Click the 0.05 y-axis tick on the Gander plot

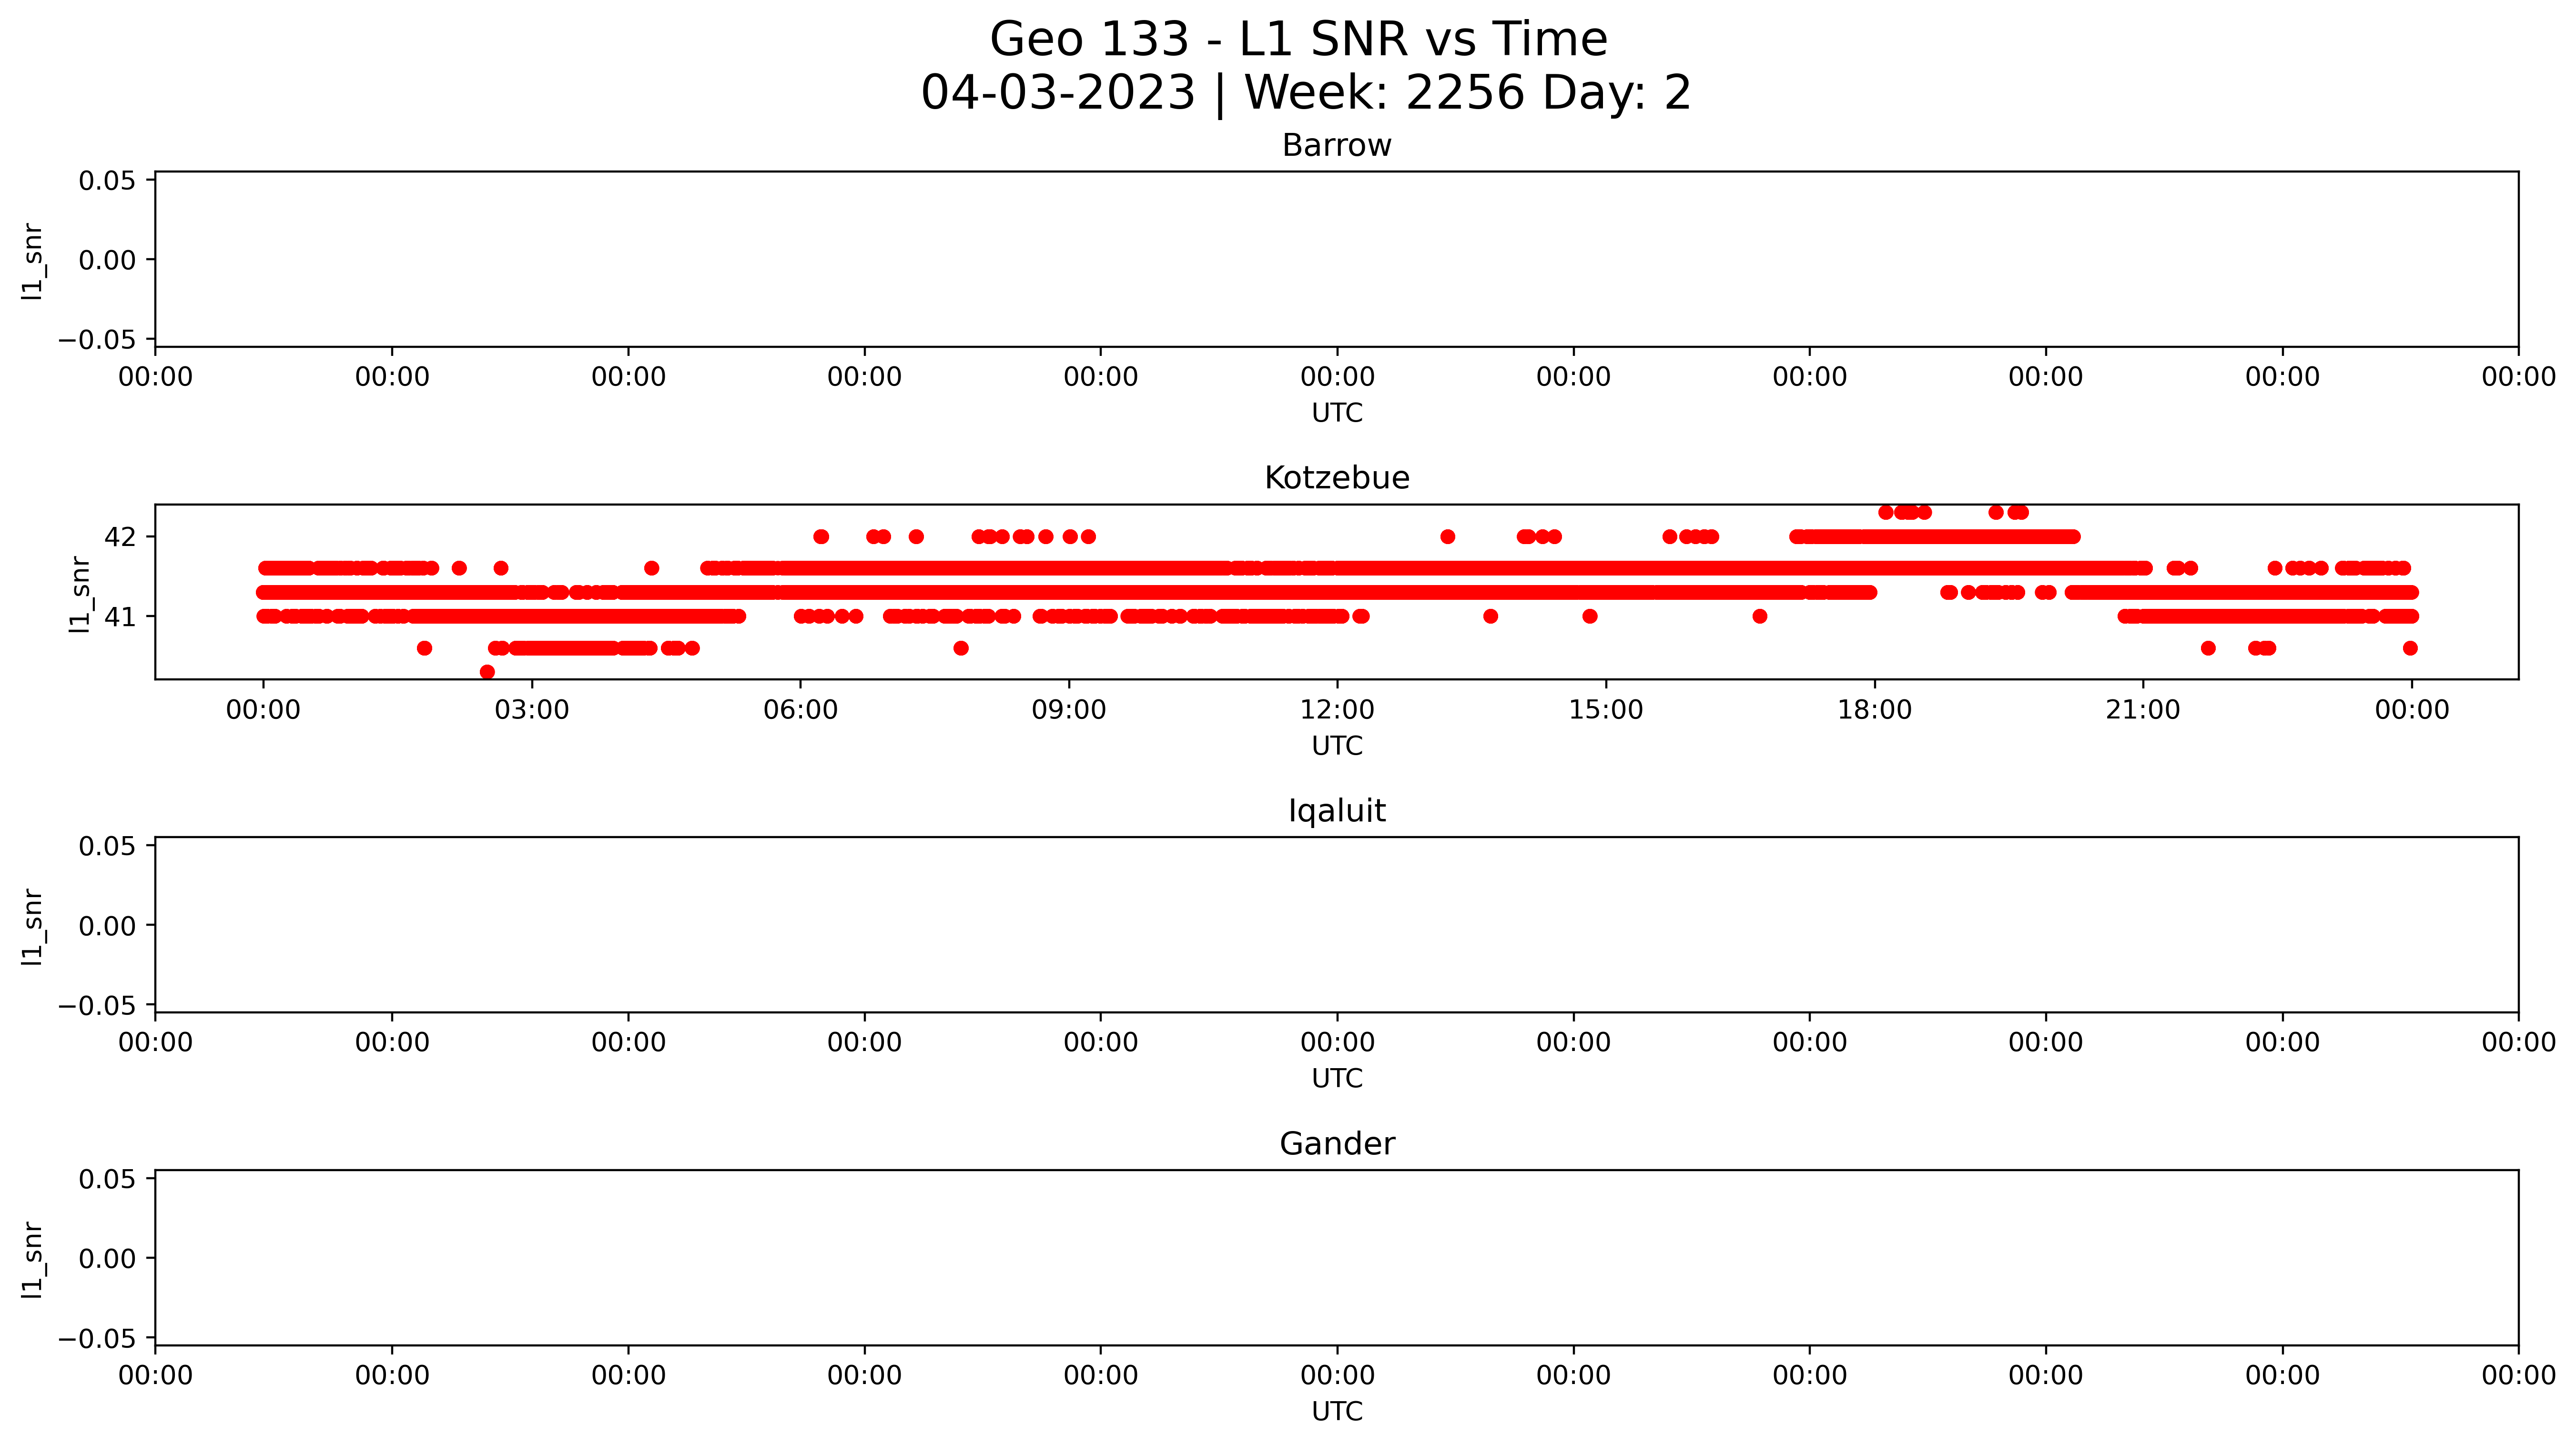(x=108, y=1179)
